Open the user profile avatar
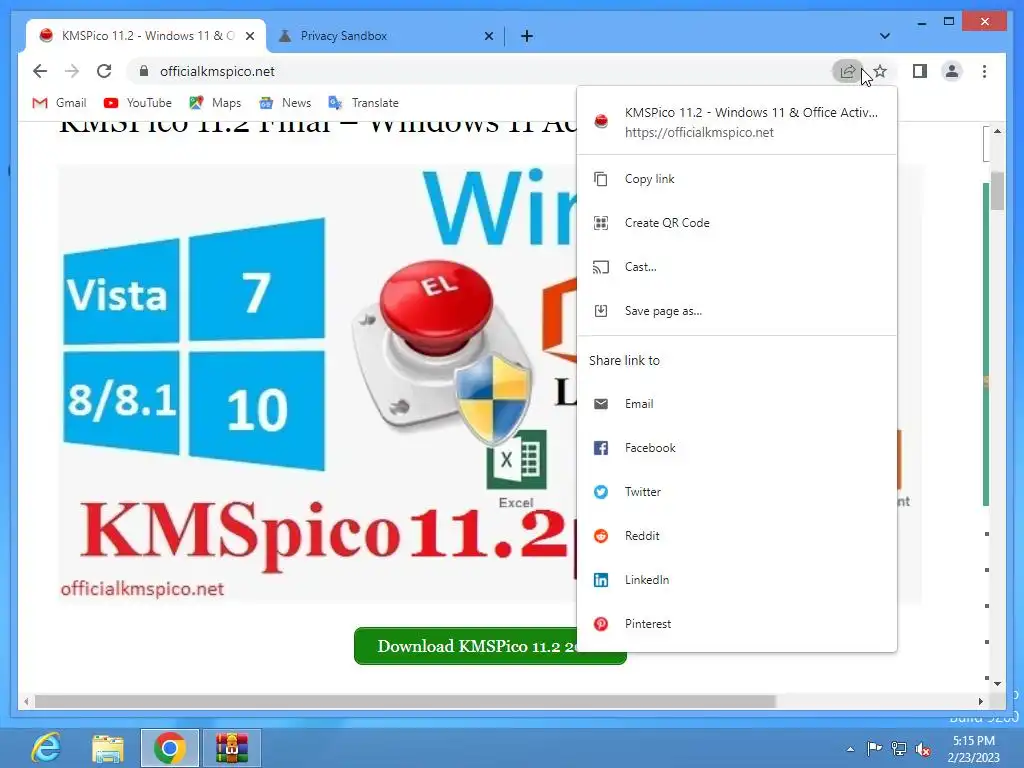Image resolution: width=1024 pixels, height=768 pixels. point(952,71)
